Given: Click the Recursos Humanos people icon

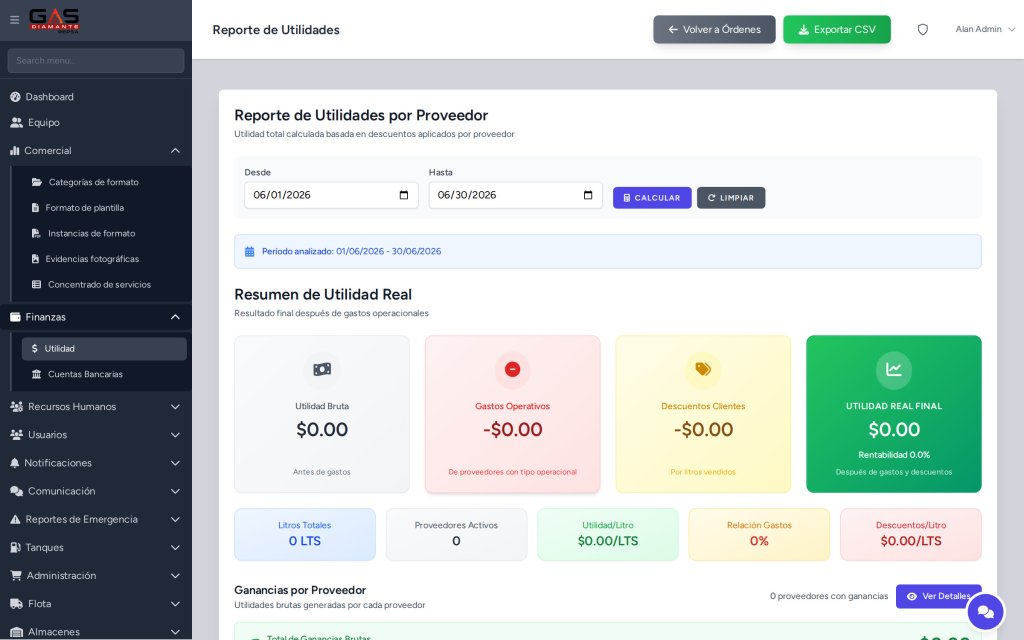Looking at the screenshot, I should [x=16, y=406].
